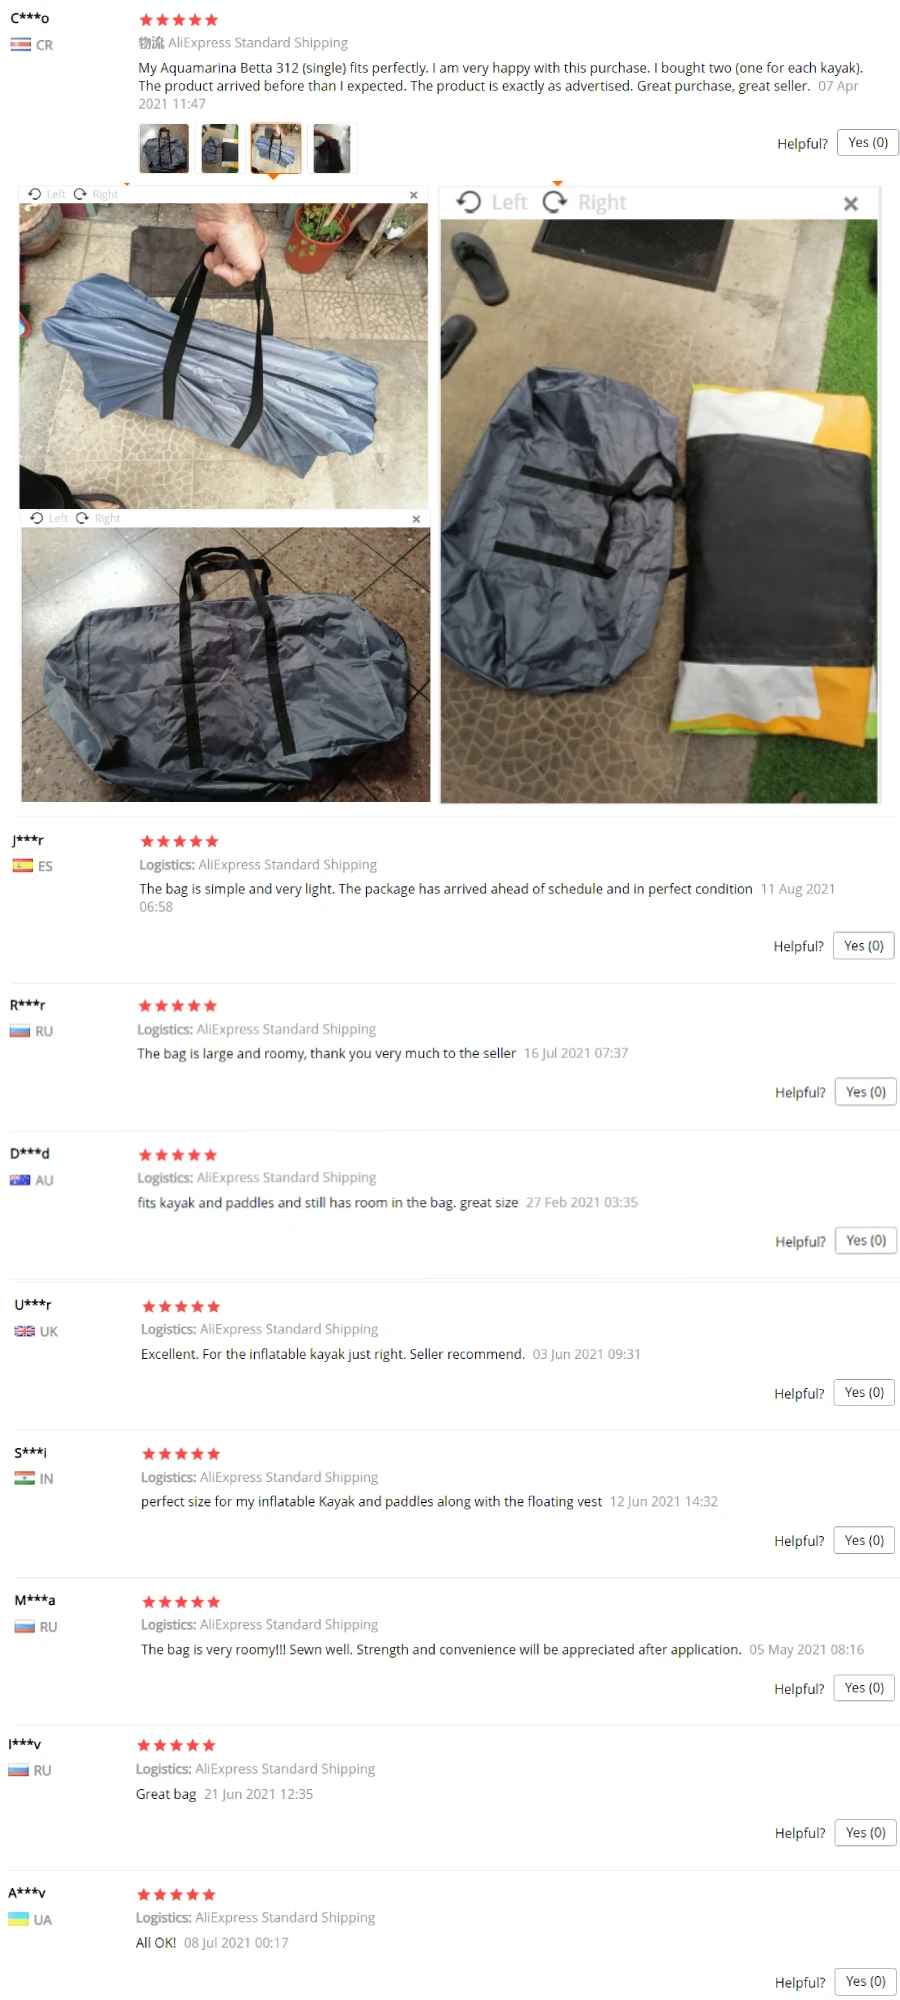Open the first review thumbnail by C***o

tap(164, 148)
